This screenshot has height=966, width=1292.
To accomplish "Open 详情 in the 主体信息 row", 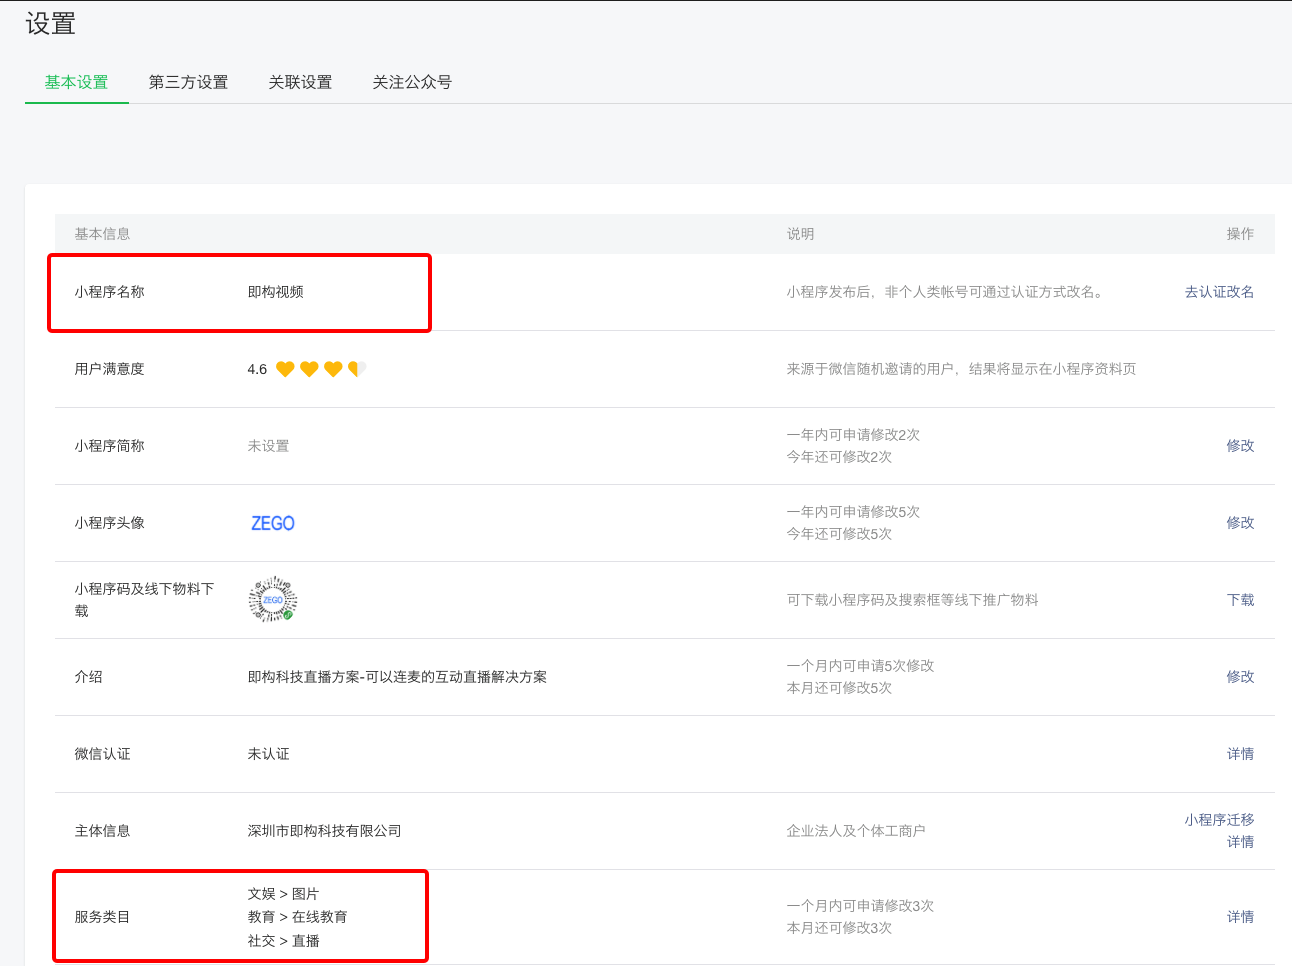I will click(x=1240, y=842).
